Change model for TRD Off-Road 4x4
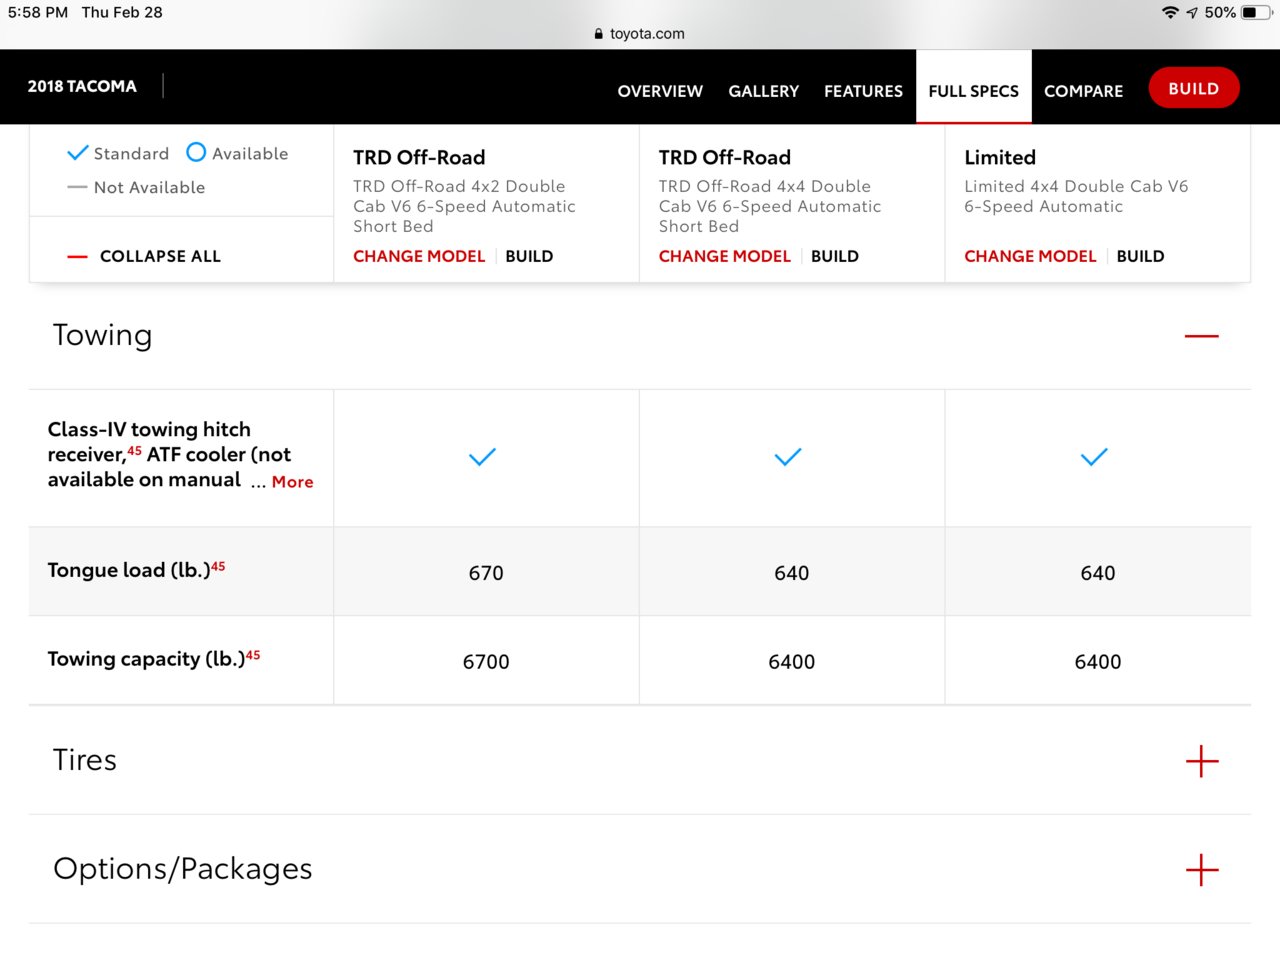The height and width of the screenshot is (960, 1280). pos(725,256)
